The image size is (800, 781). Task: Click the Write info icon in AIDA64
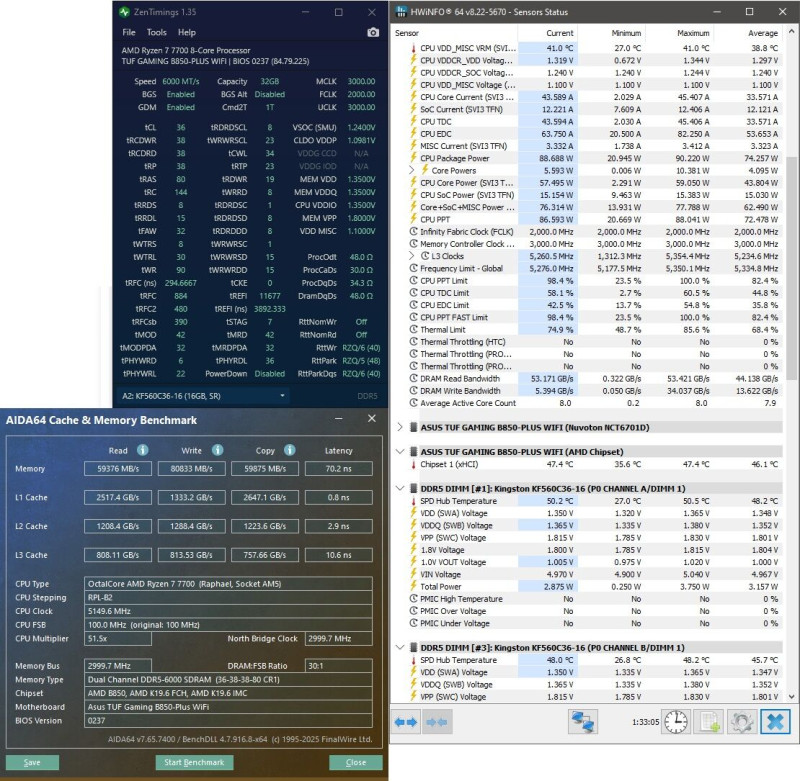point(218,450)
